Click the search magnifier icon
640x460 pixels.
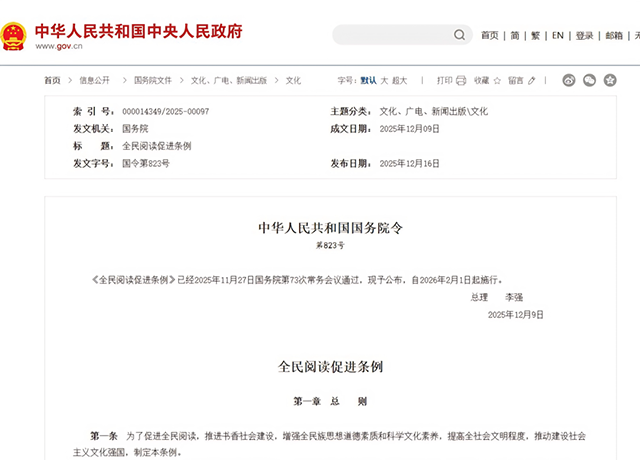[x=459, y=35]
